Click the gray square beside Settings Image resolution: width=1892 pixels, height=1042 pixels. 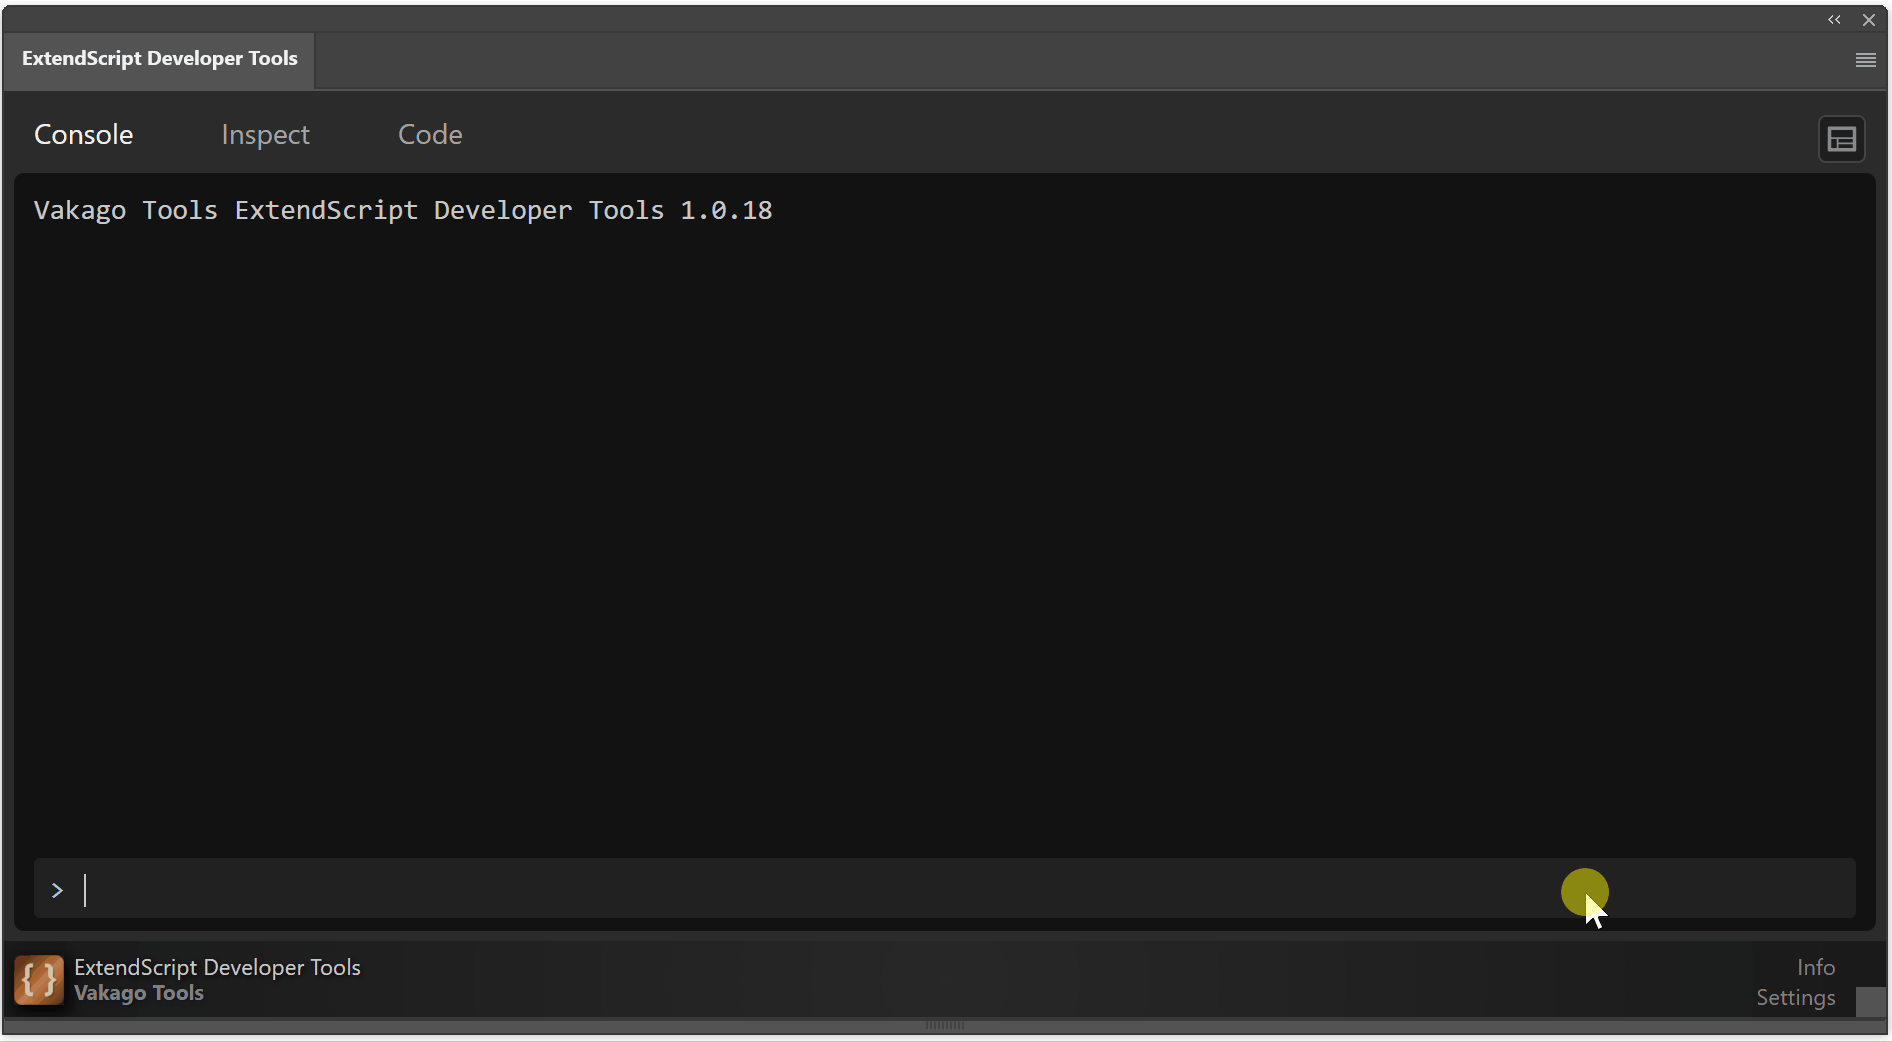tap(1870, 1002)
